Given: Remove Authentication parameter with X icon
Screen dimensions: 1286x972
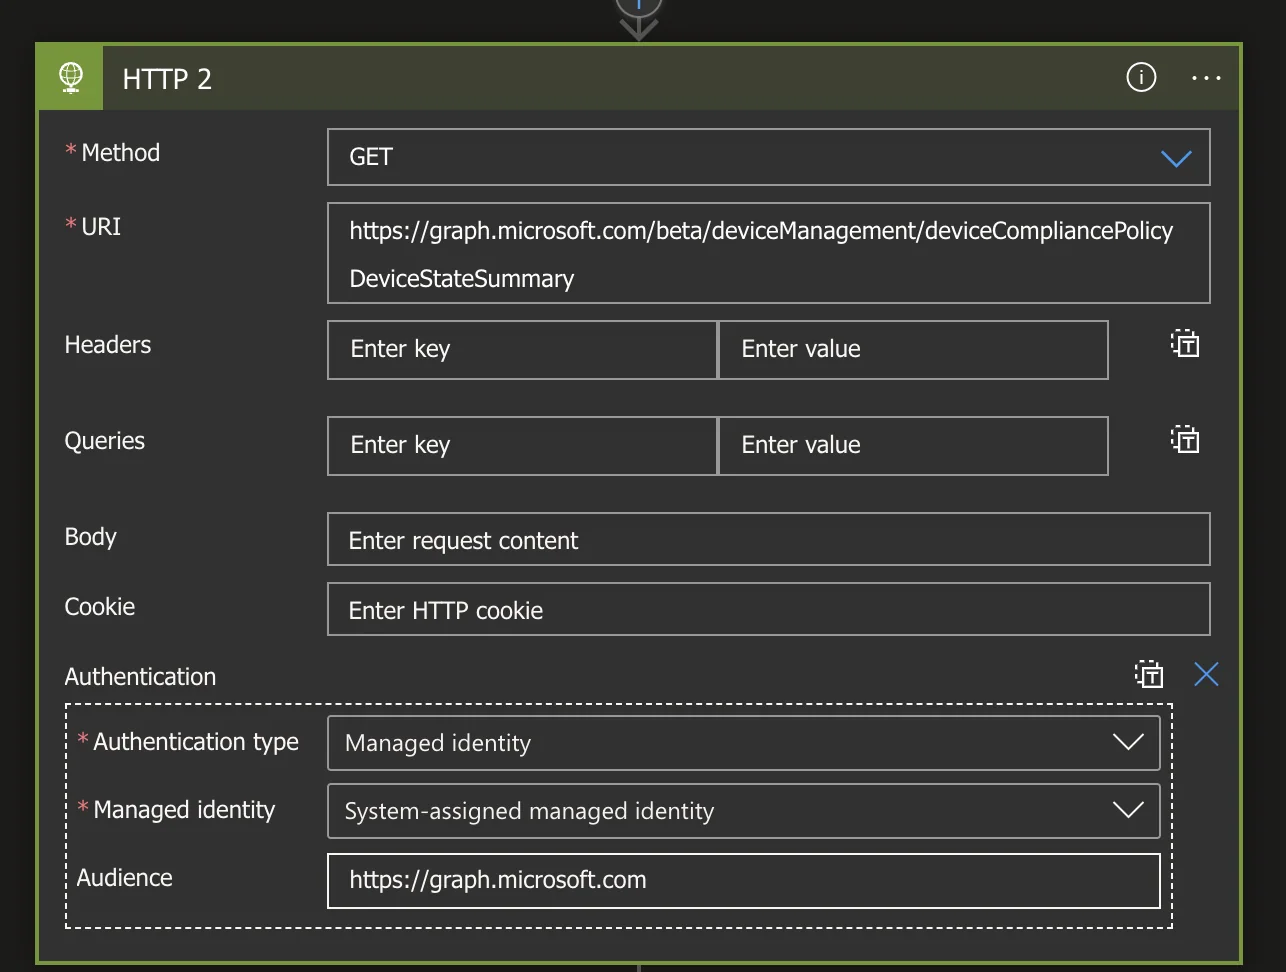Looking at the screenshot, I should point(1206,674).
